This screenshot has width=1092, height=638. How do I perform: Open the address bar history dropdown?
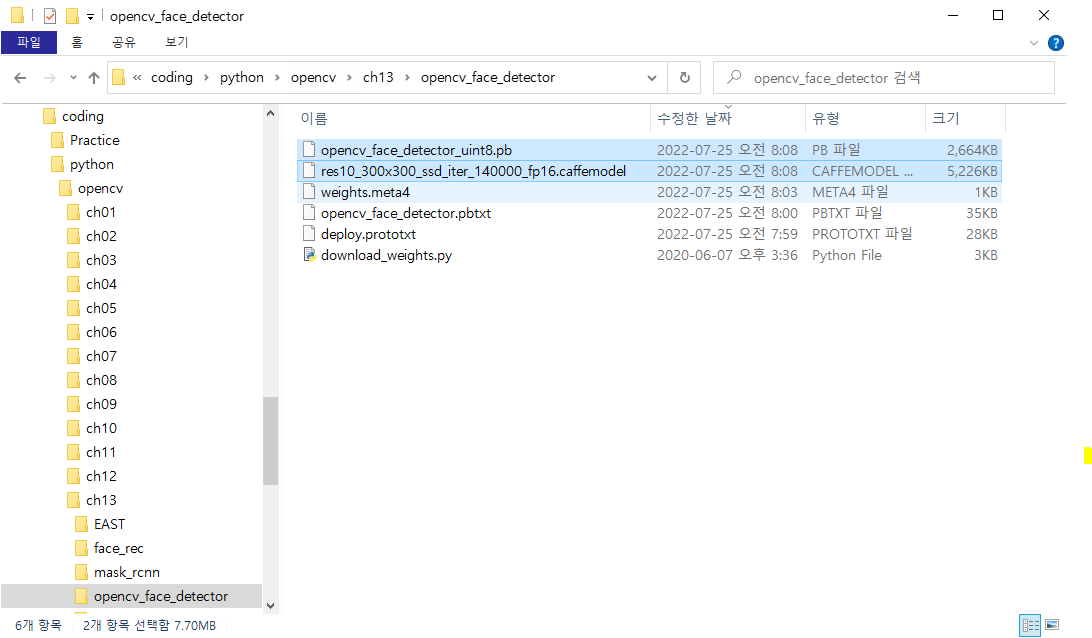652,77
